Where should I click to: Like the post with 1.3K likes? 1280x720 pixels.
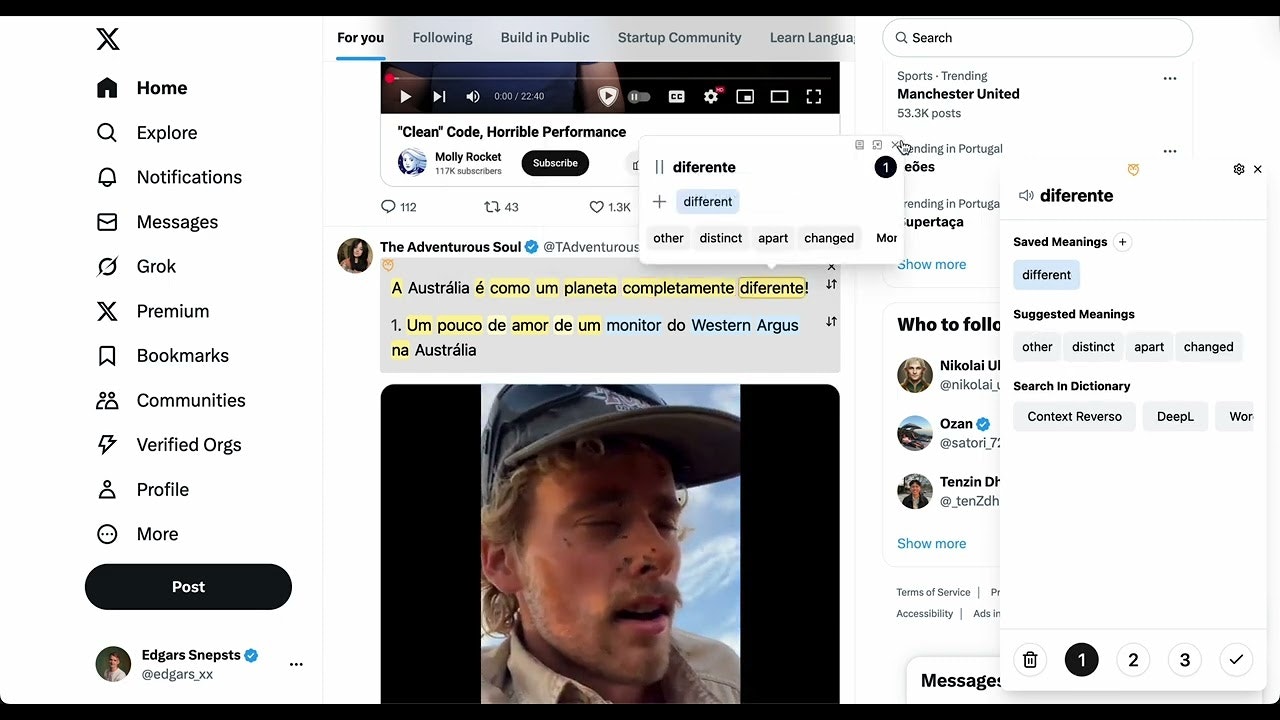click(609, 207)
